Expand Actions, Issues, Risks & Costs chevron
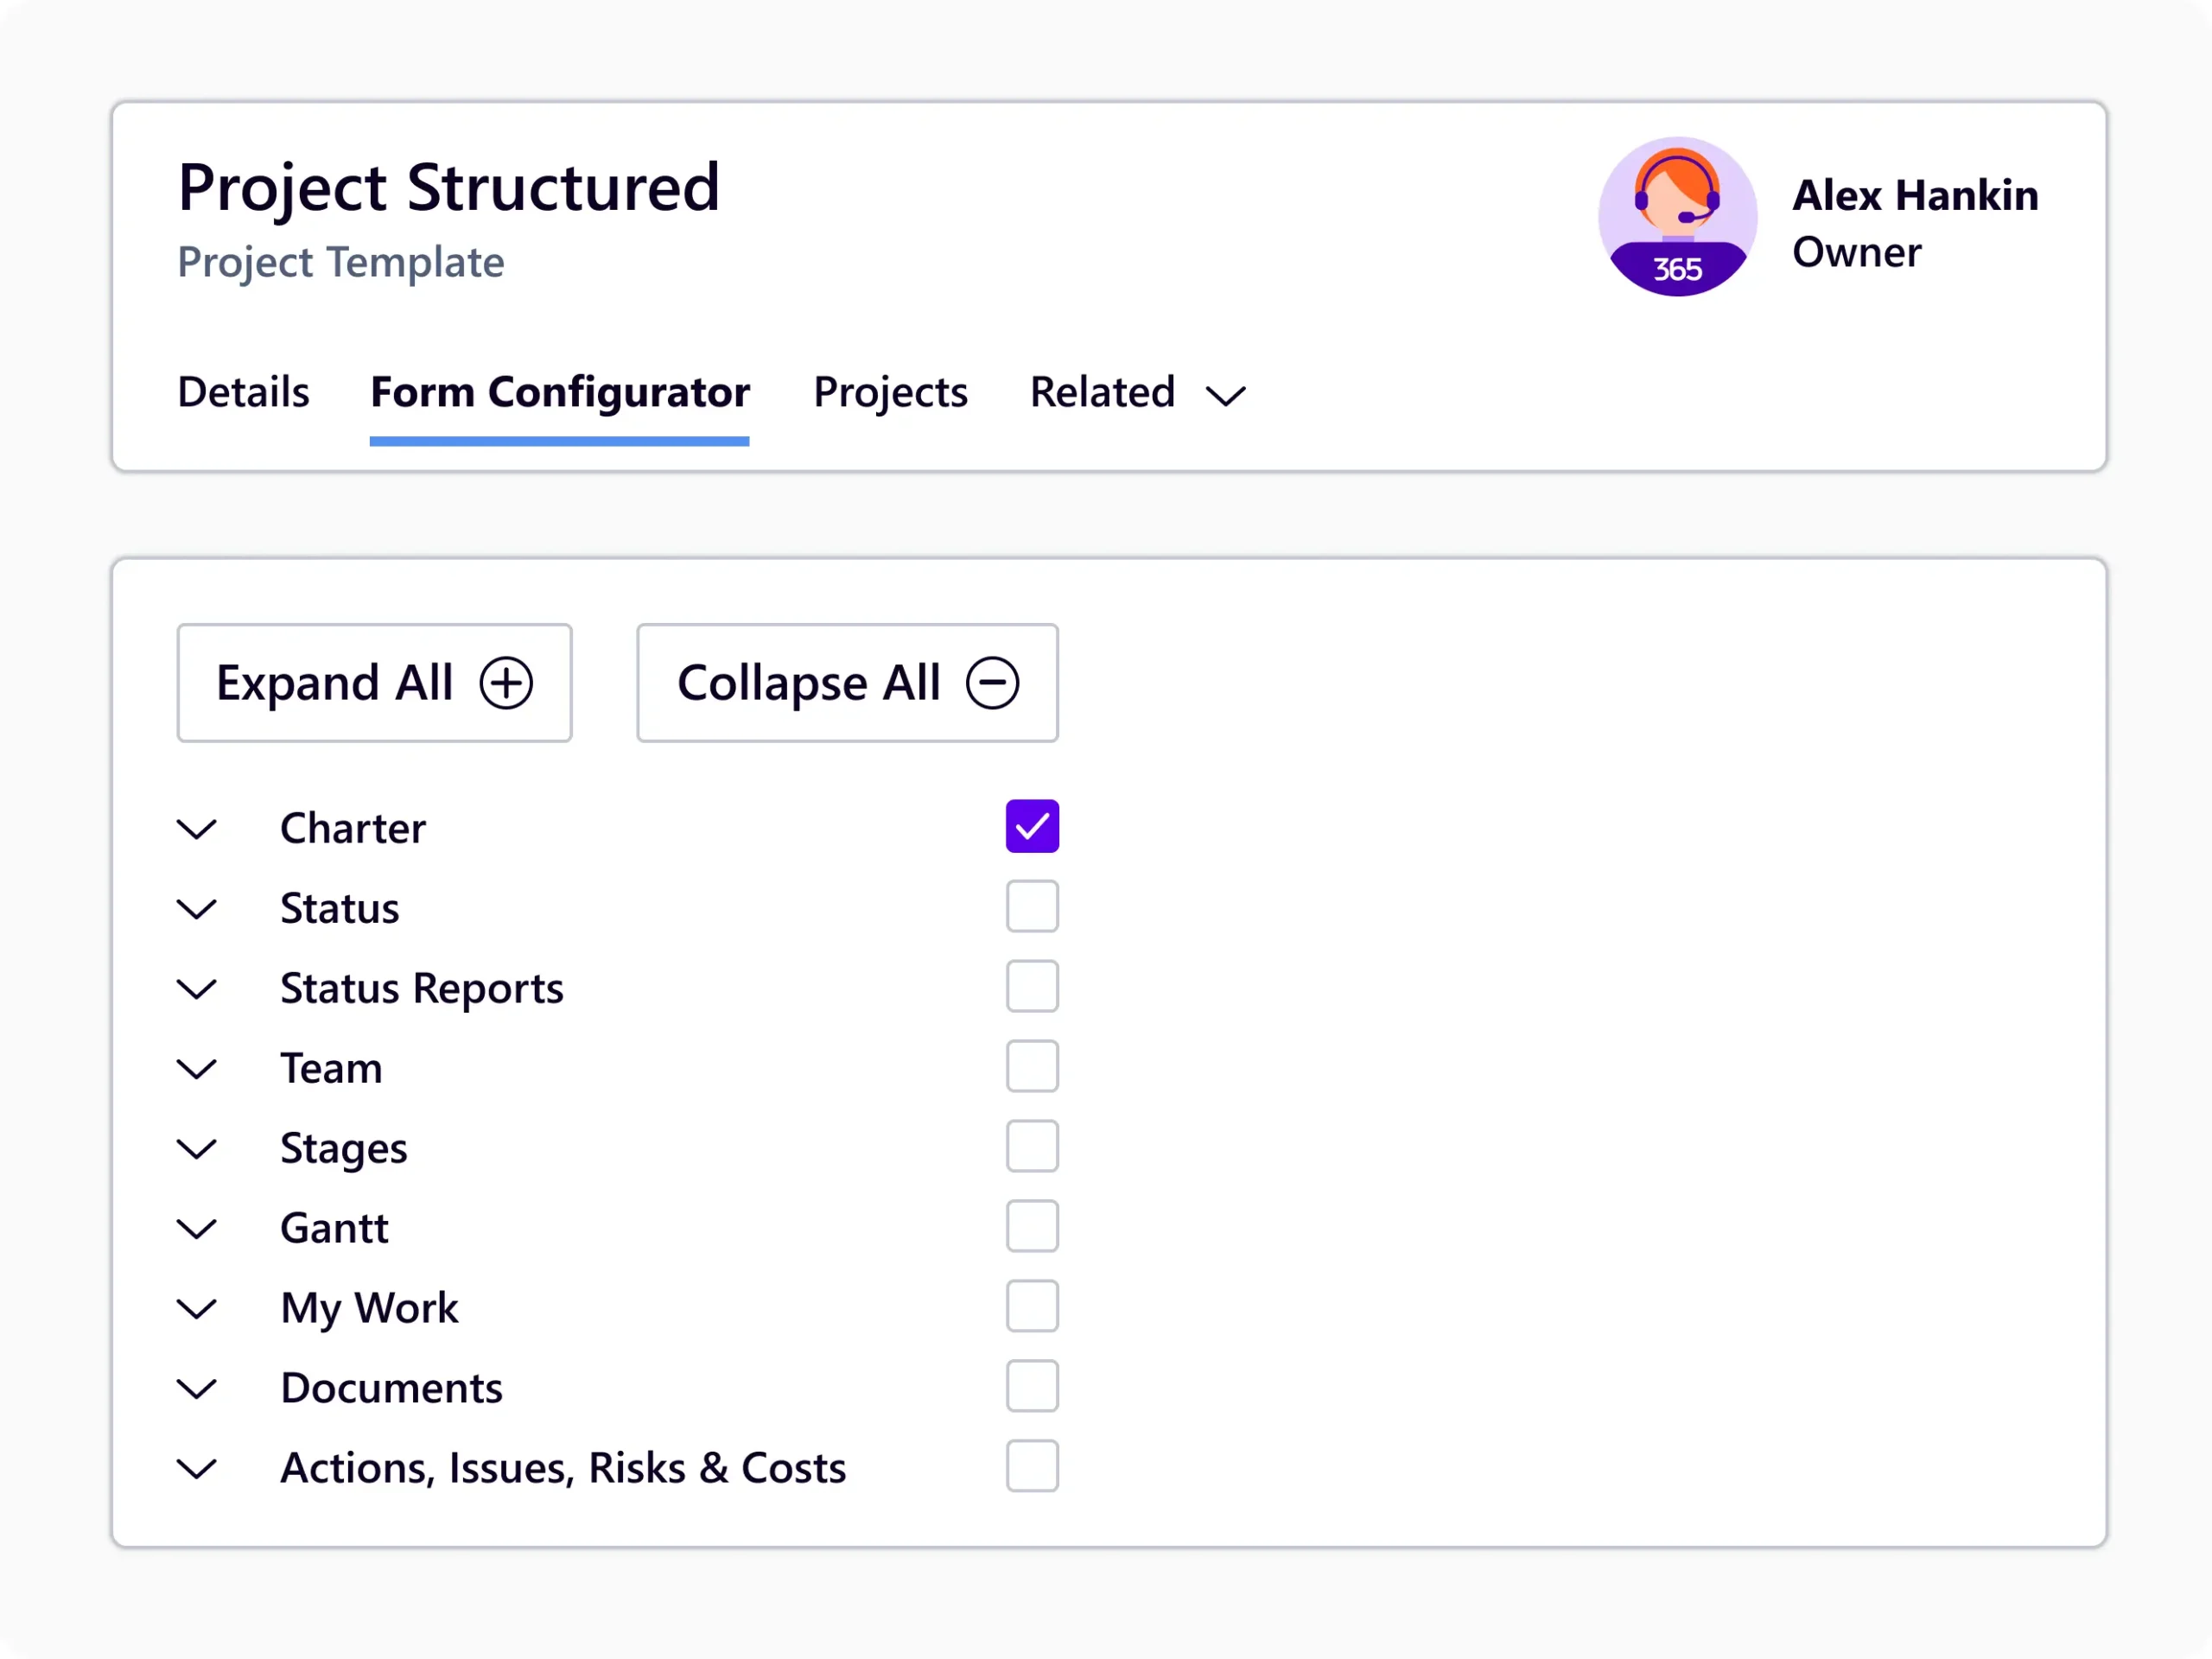 (197, 1469)
